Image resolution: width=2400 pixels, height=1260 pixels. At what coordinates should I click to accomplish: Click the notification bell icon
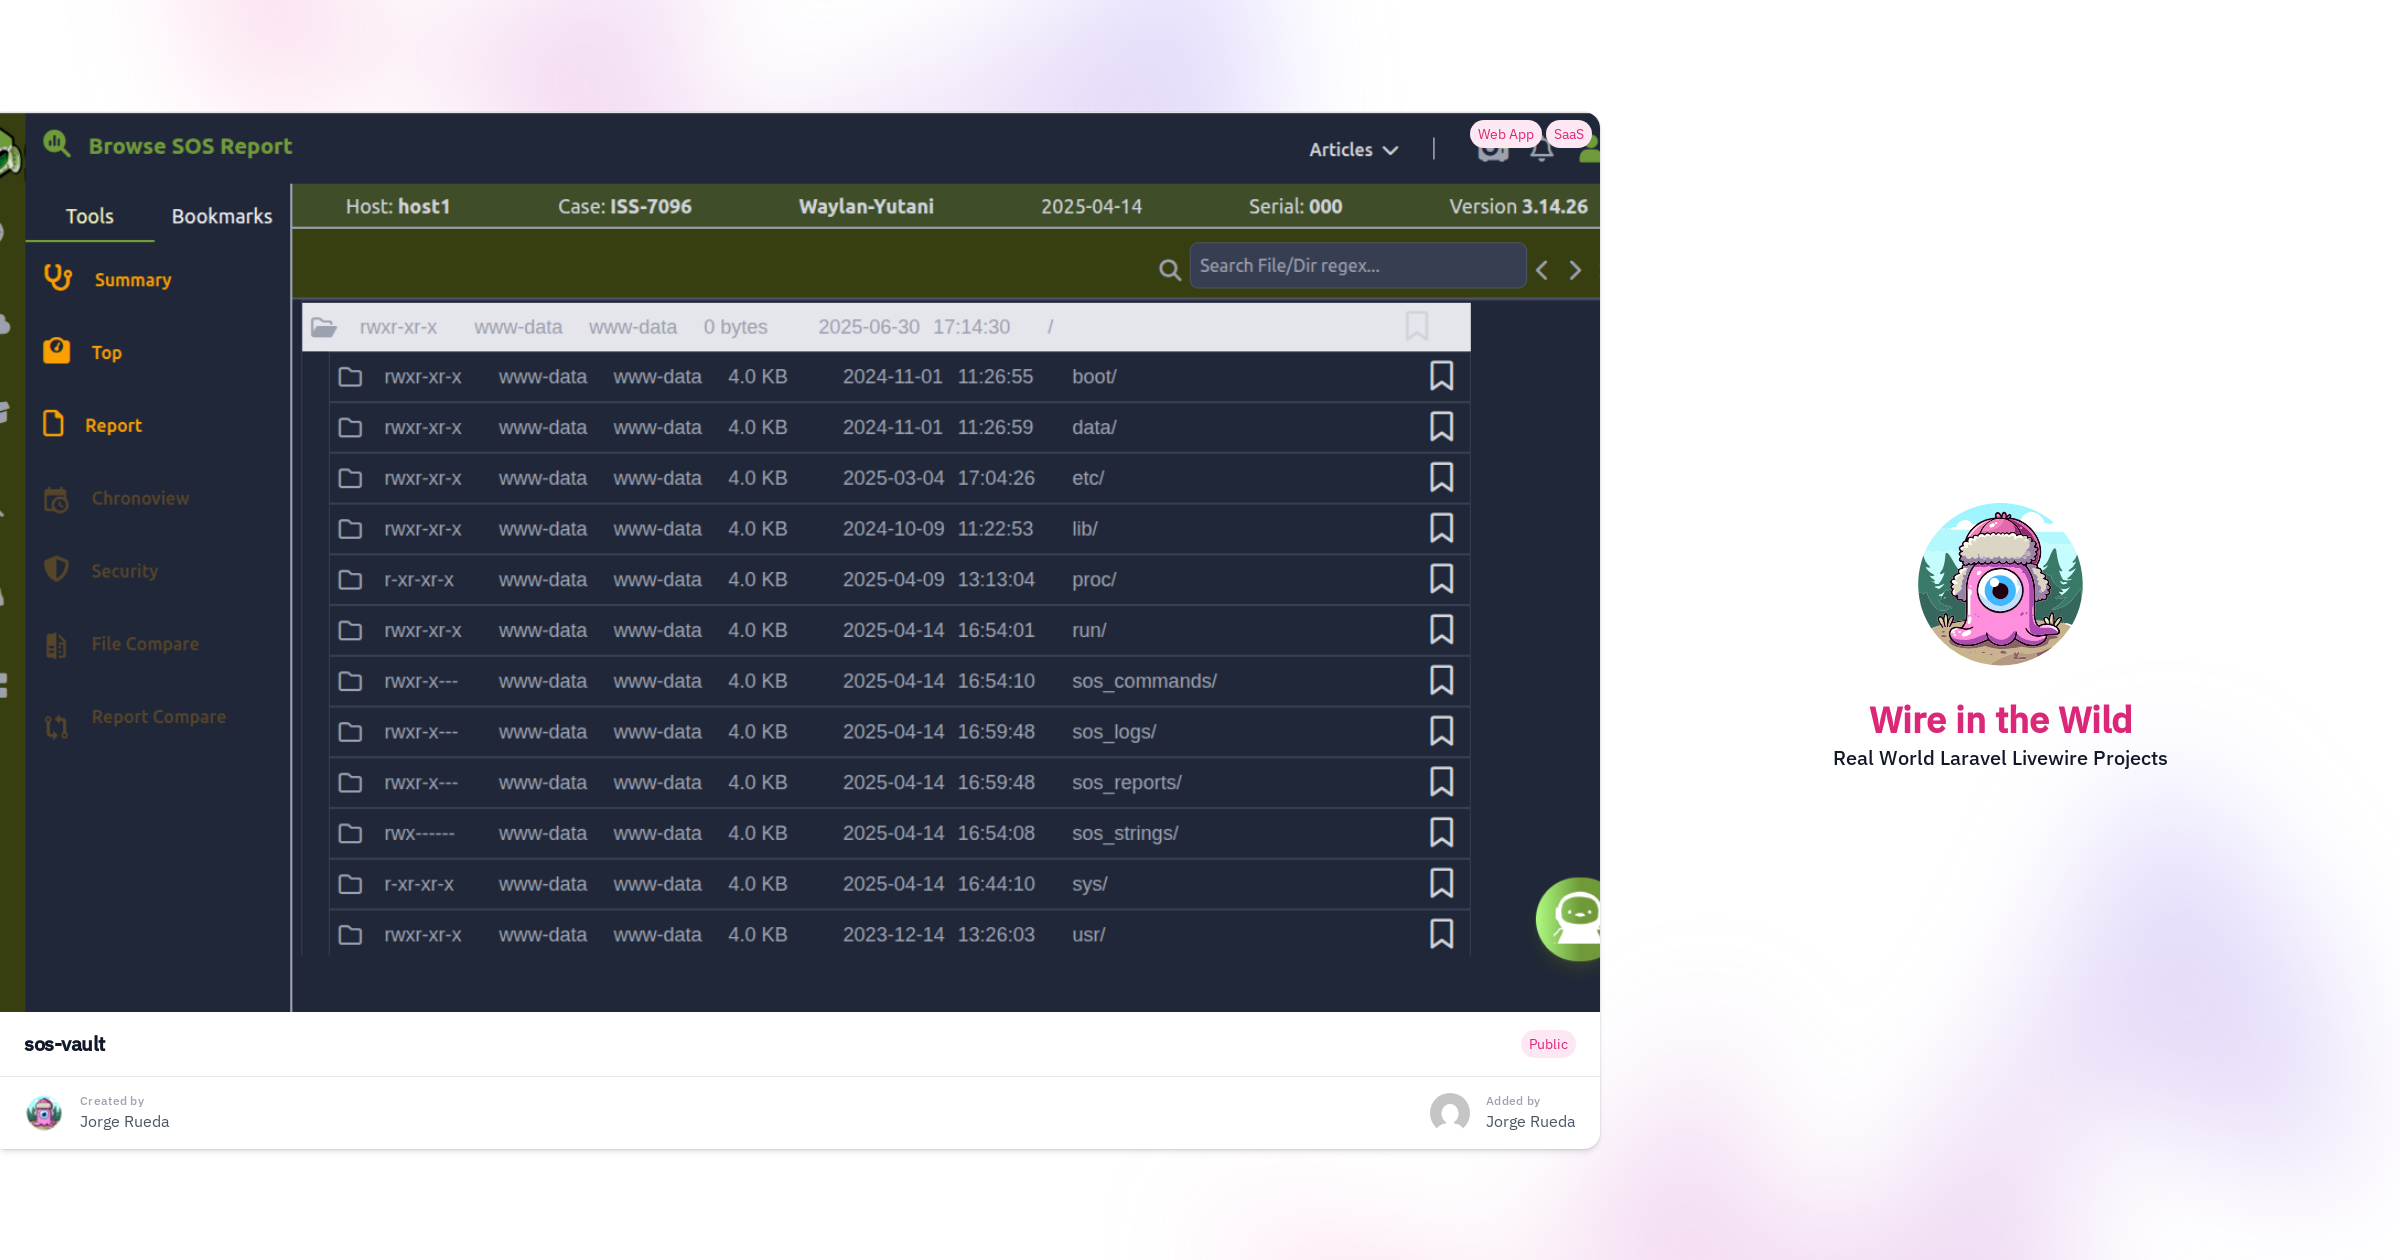click(x=1542, y=154)
